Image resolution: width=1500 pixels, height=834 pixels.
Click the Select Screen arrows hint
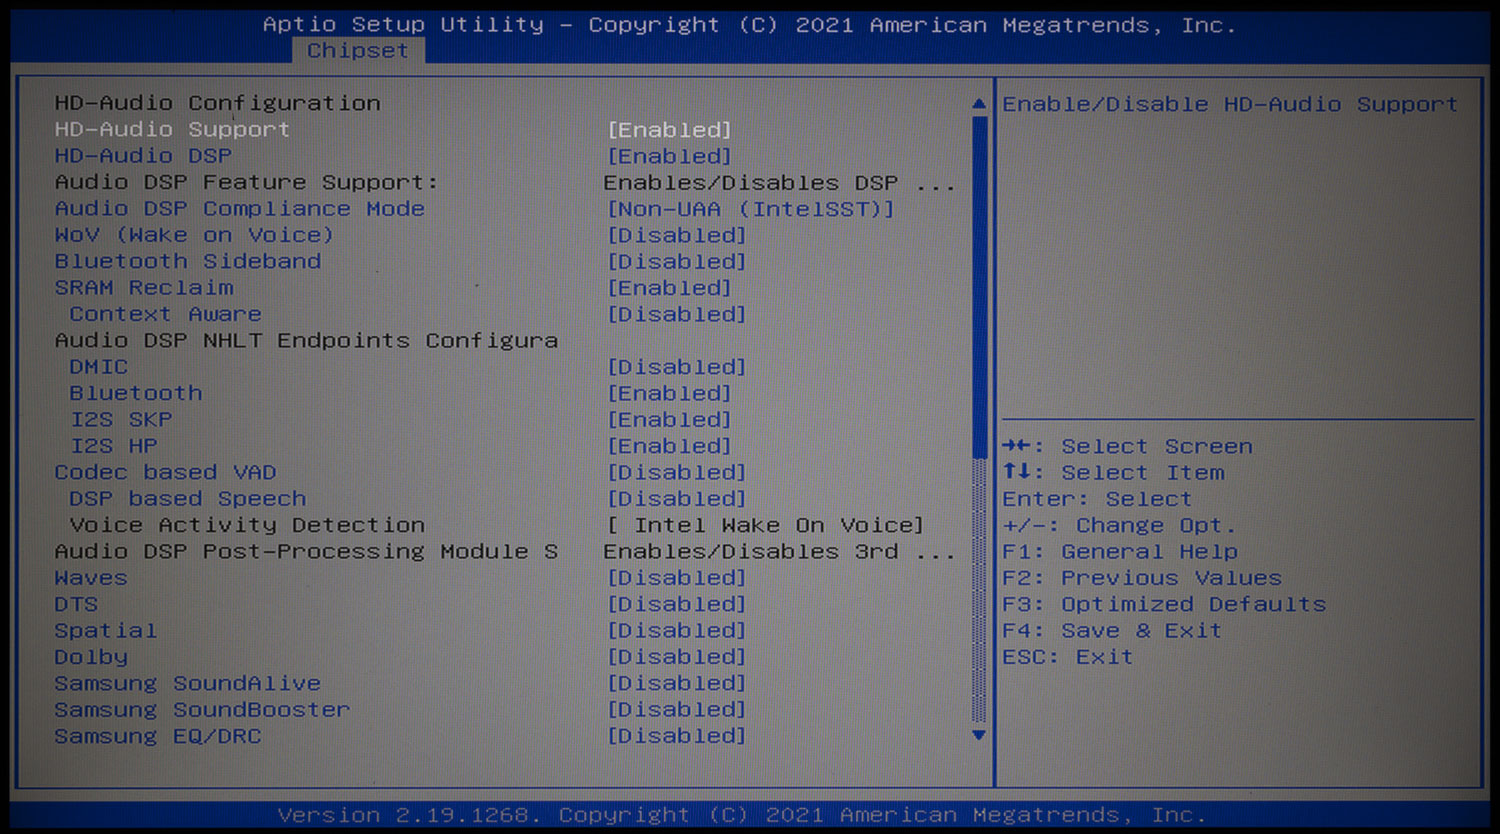point(1127,446)
